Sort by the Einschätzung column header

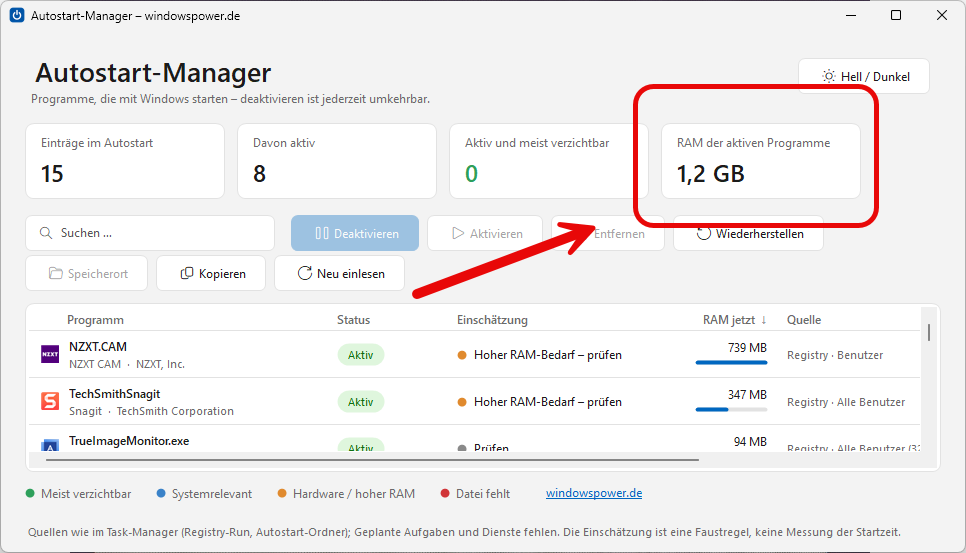(492, 320)
